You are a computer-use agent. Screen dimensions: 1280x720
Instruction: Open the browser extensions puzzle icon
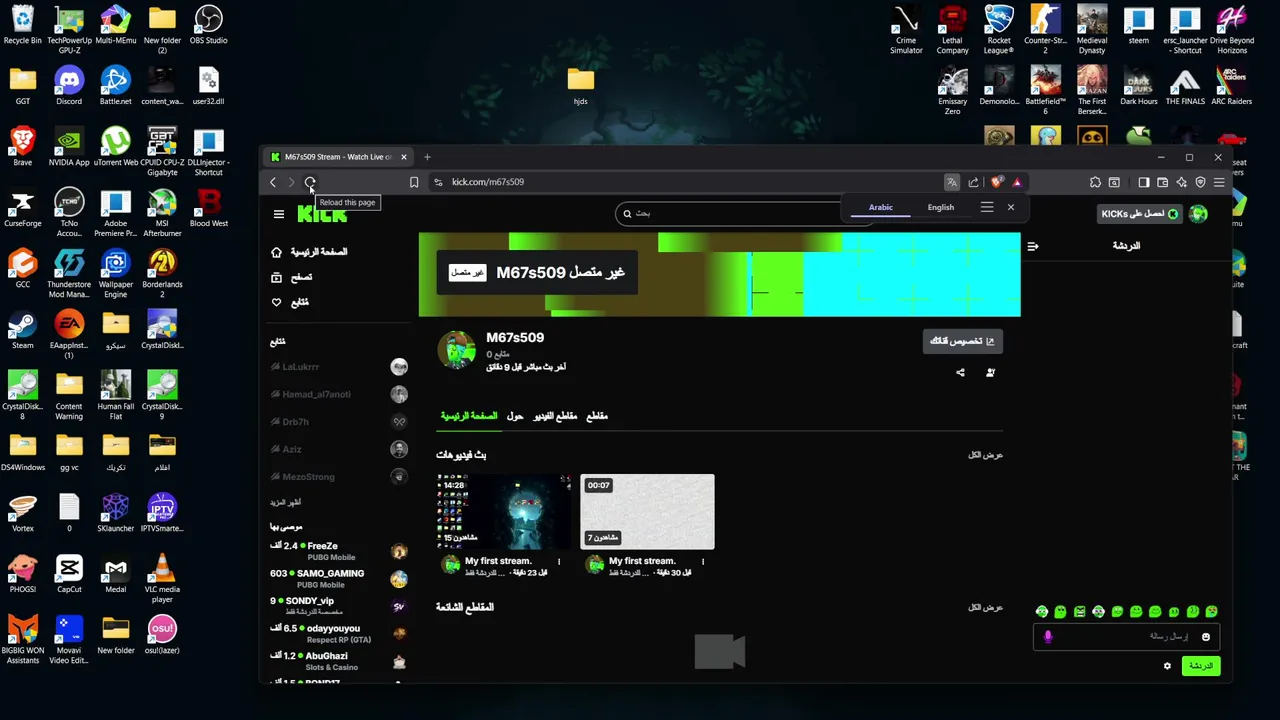(x=1095, y=182)
